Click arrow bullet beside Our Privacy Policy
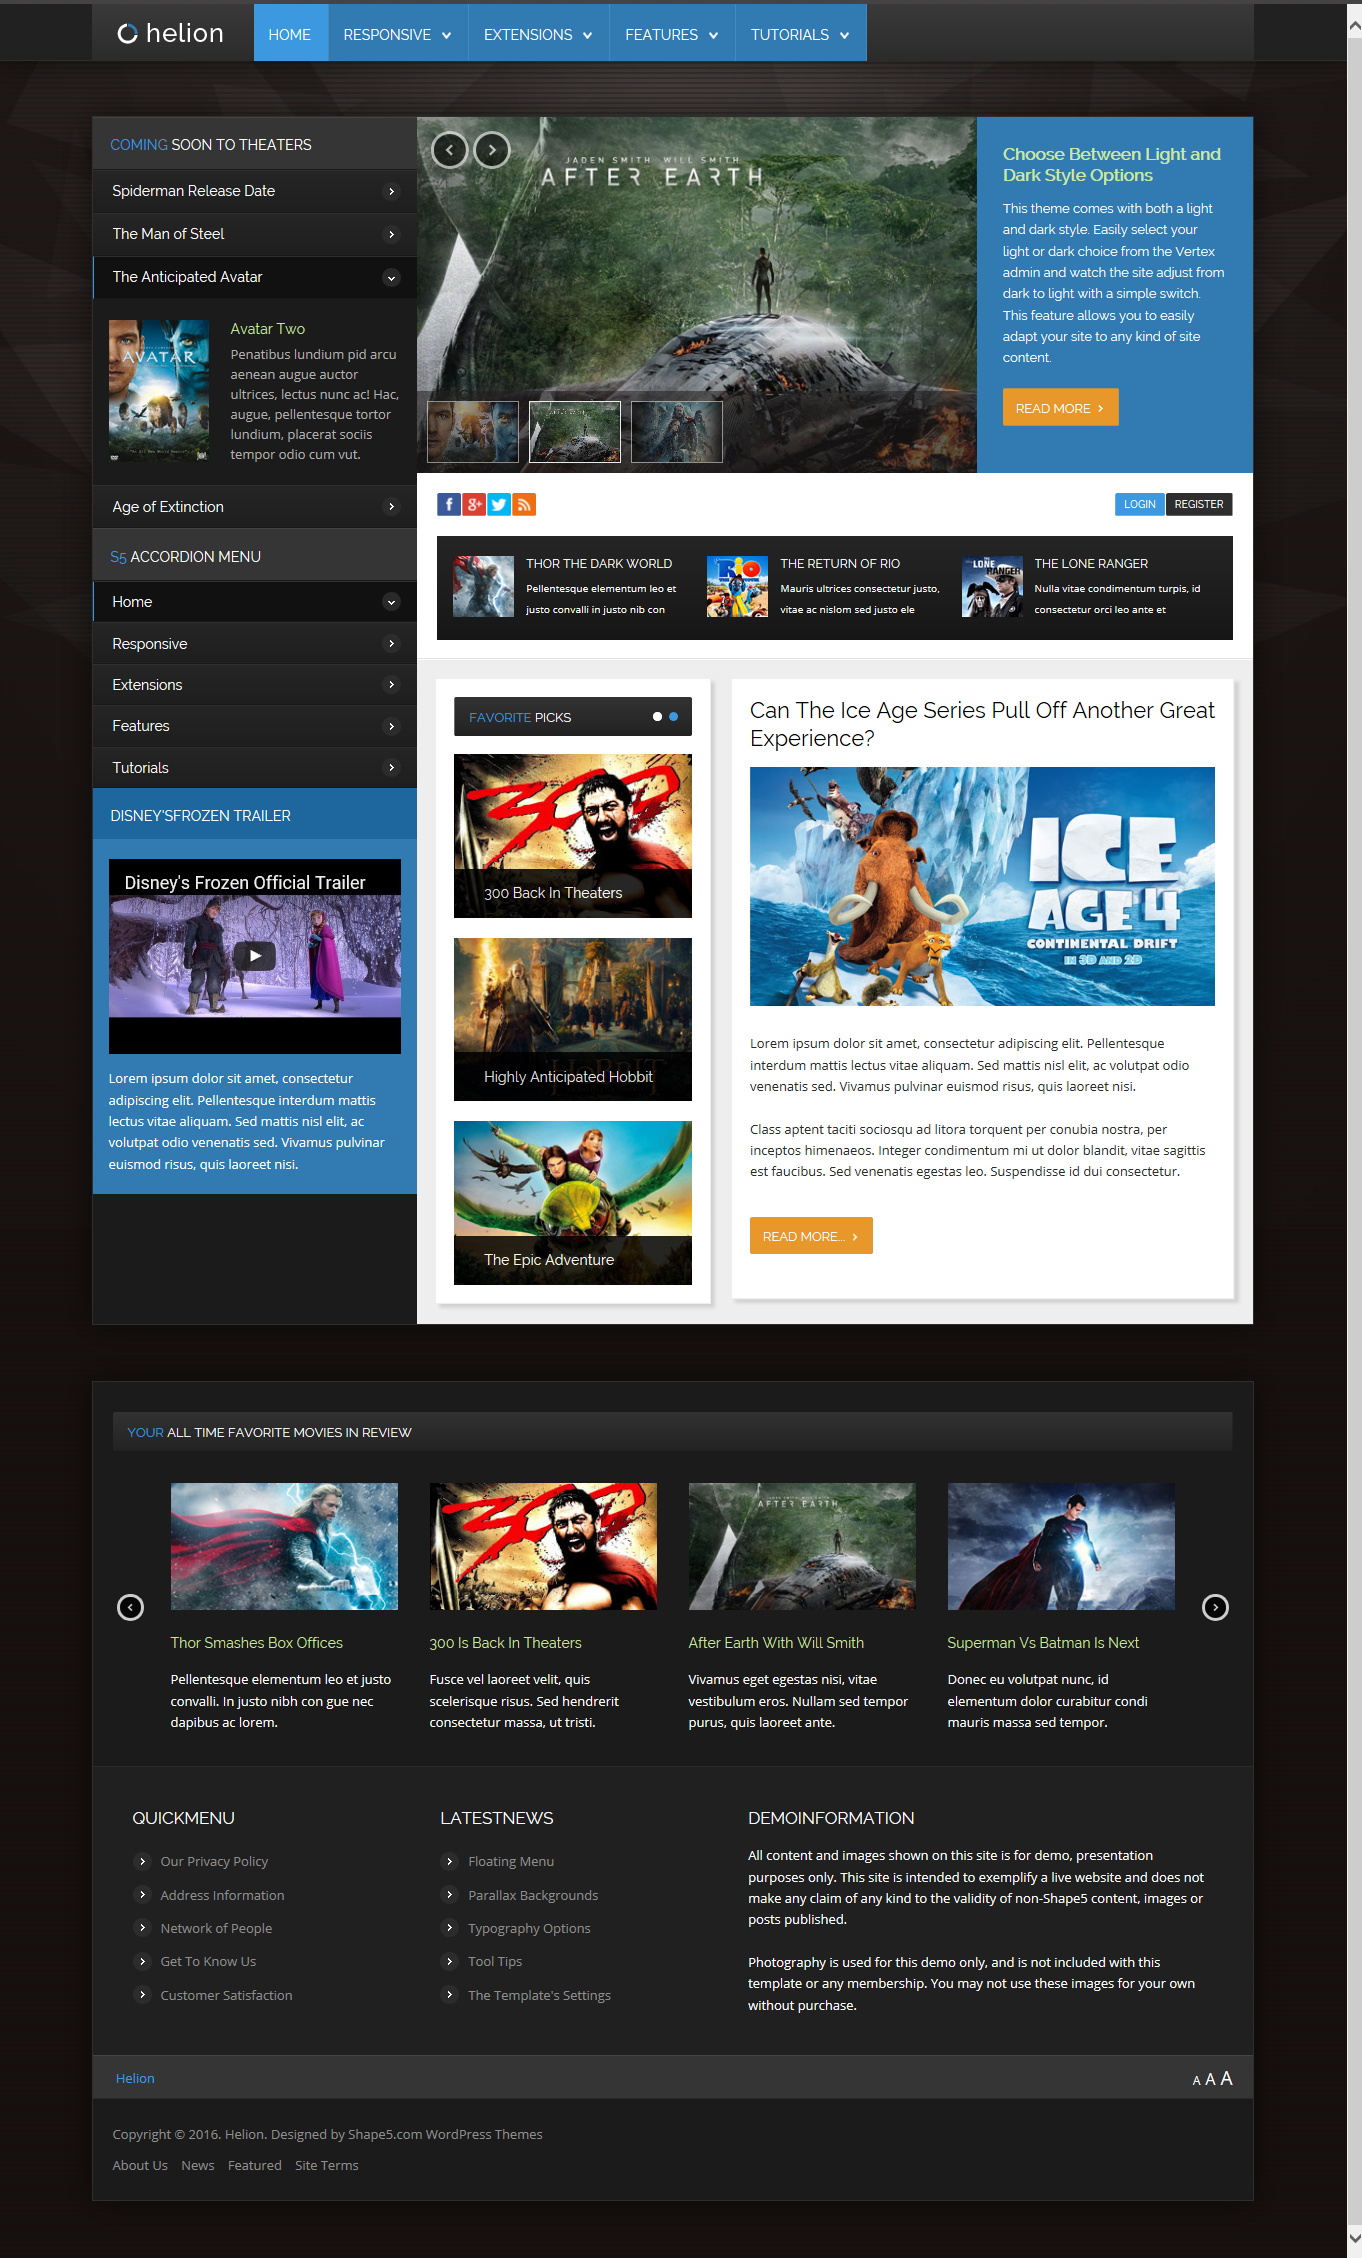Viewport: 1362px width, 2258px height. coord(142,1861)
